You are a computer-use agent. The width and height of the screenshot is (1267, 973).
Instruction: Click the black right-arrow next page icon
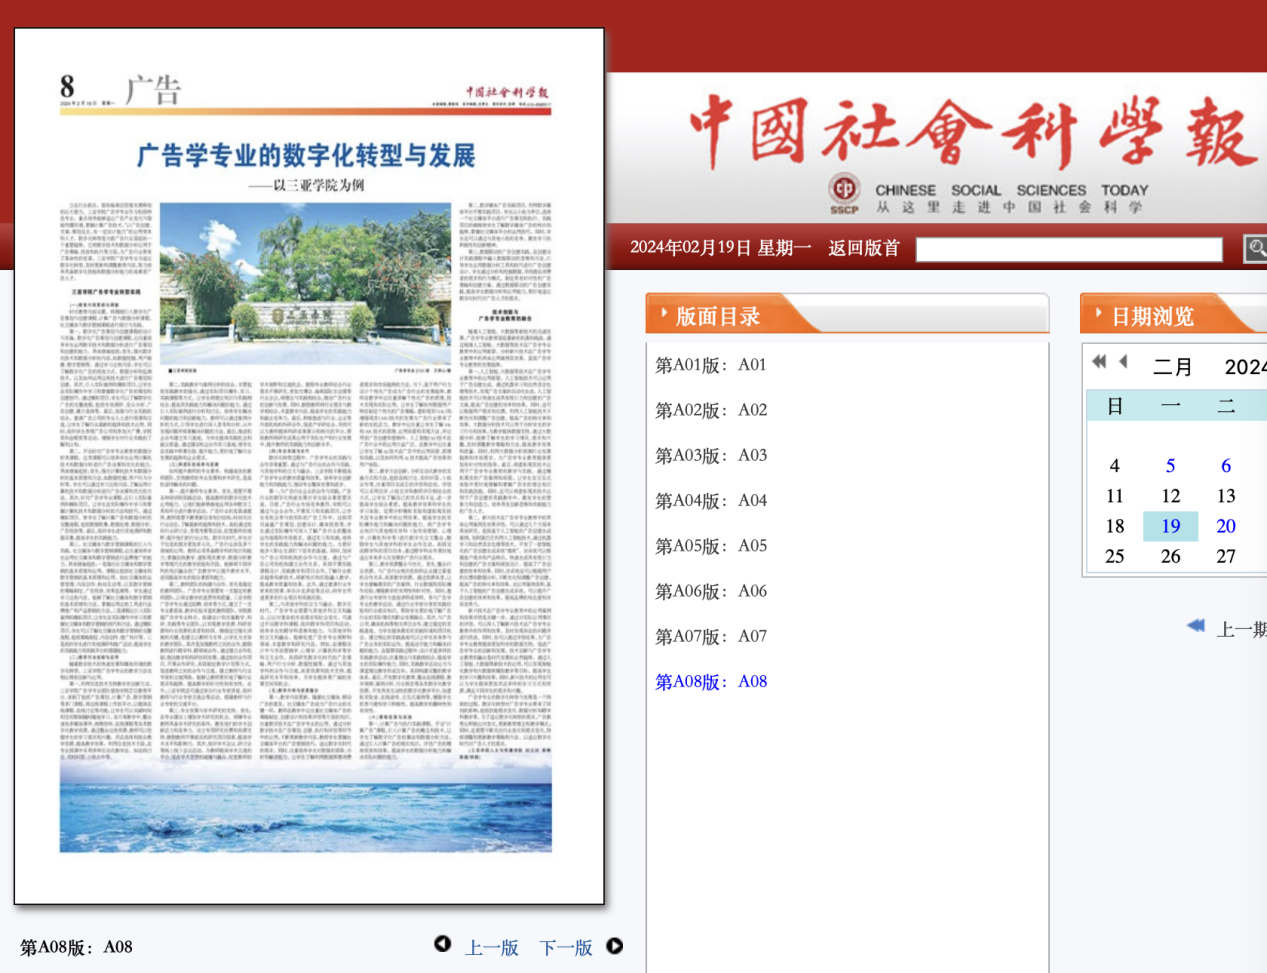[615, 946]
